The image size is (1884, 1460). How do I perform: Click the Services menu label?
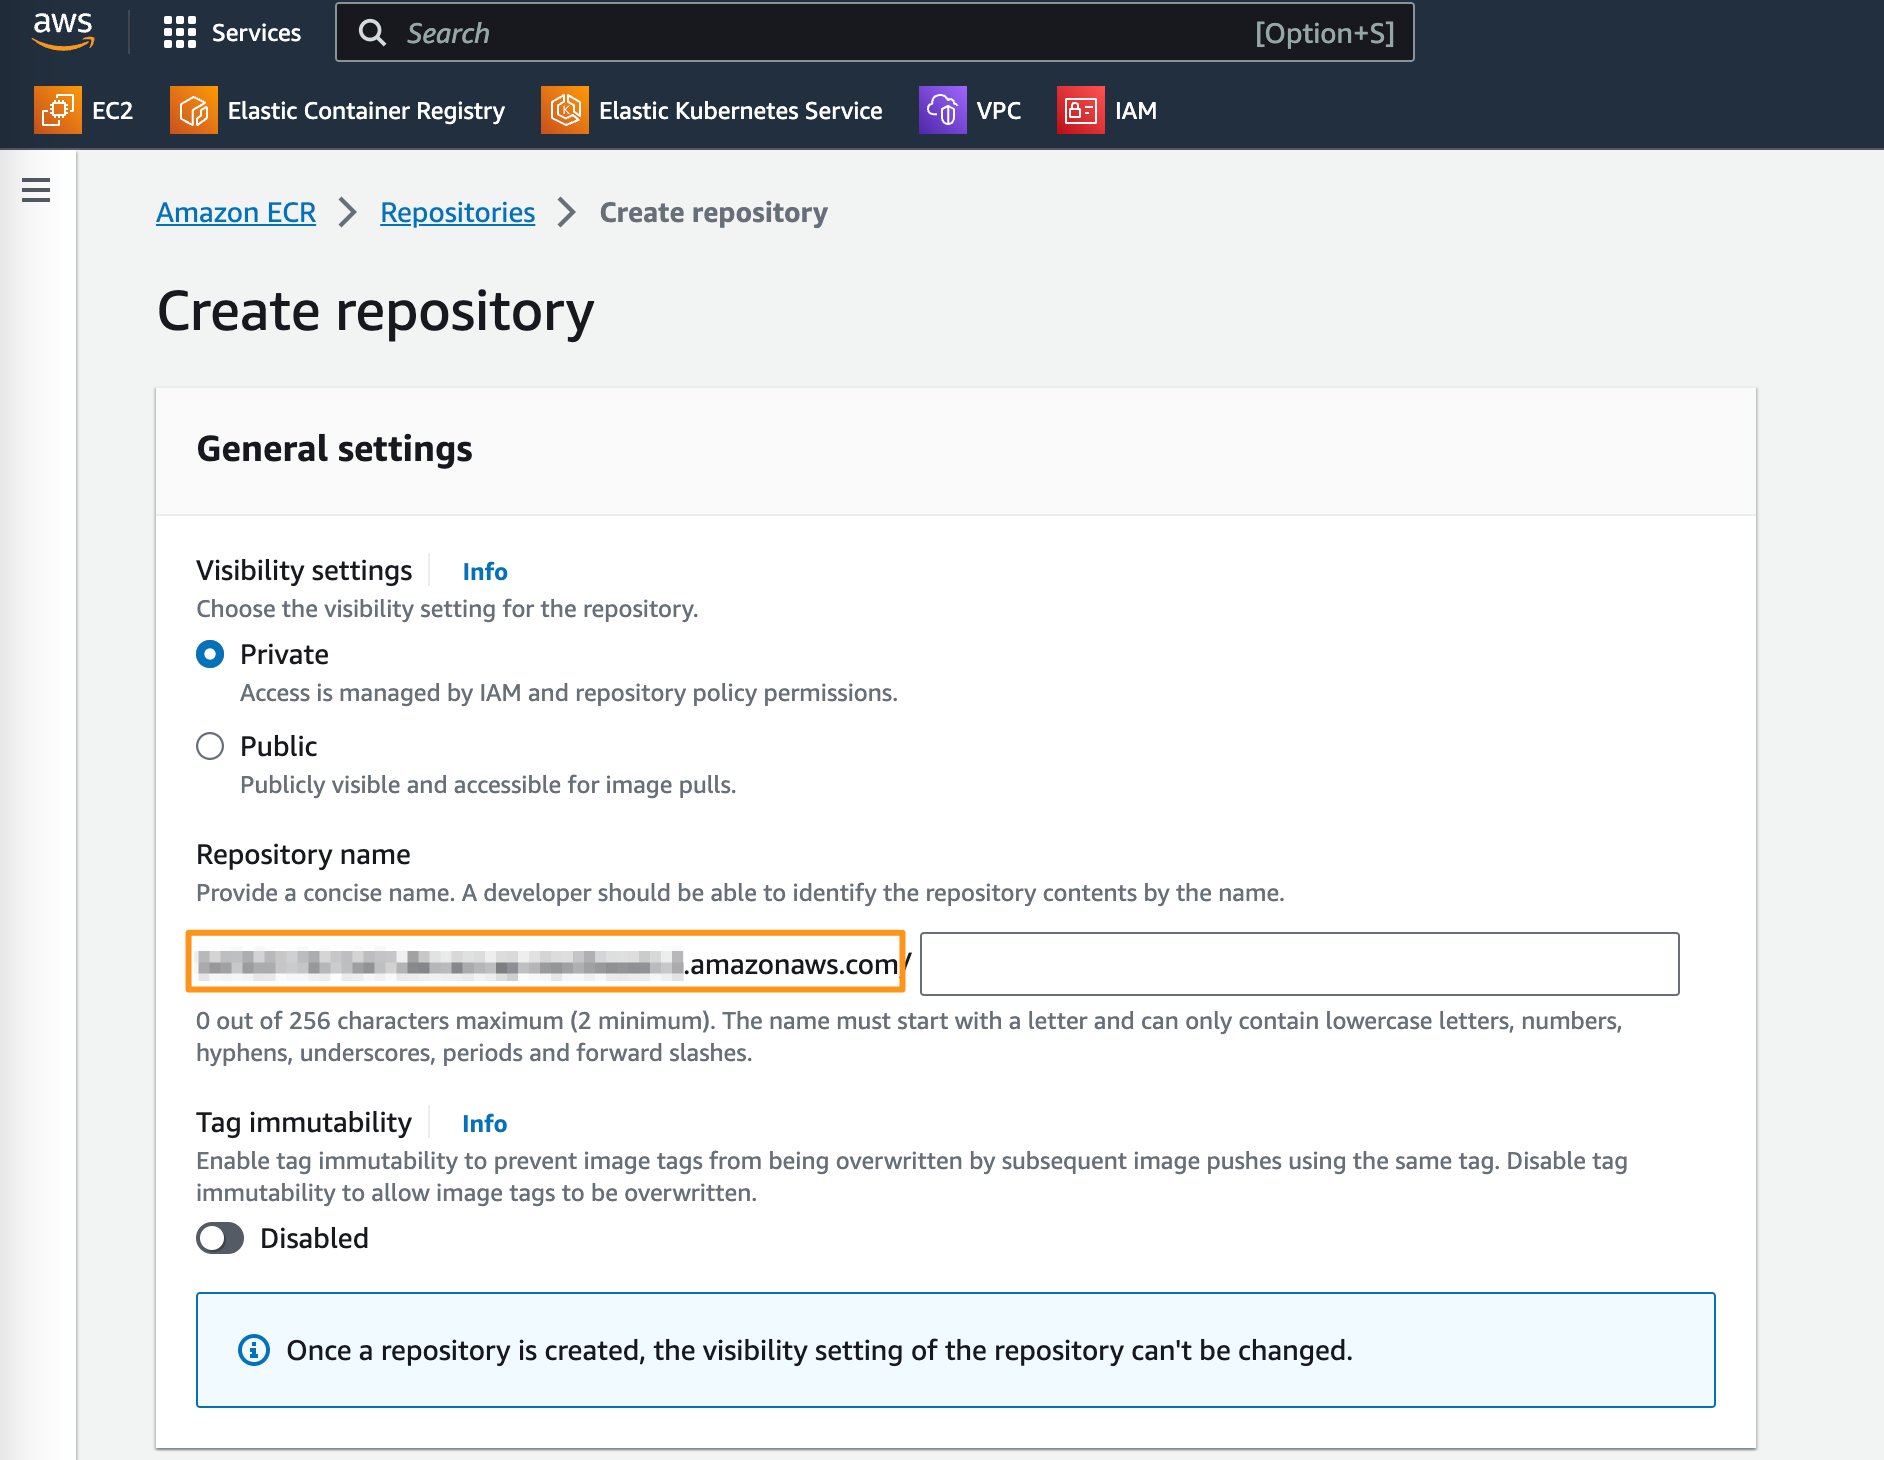256,33
